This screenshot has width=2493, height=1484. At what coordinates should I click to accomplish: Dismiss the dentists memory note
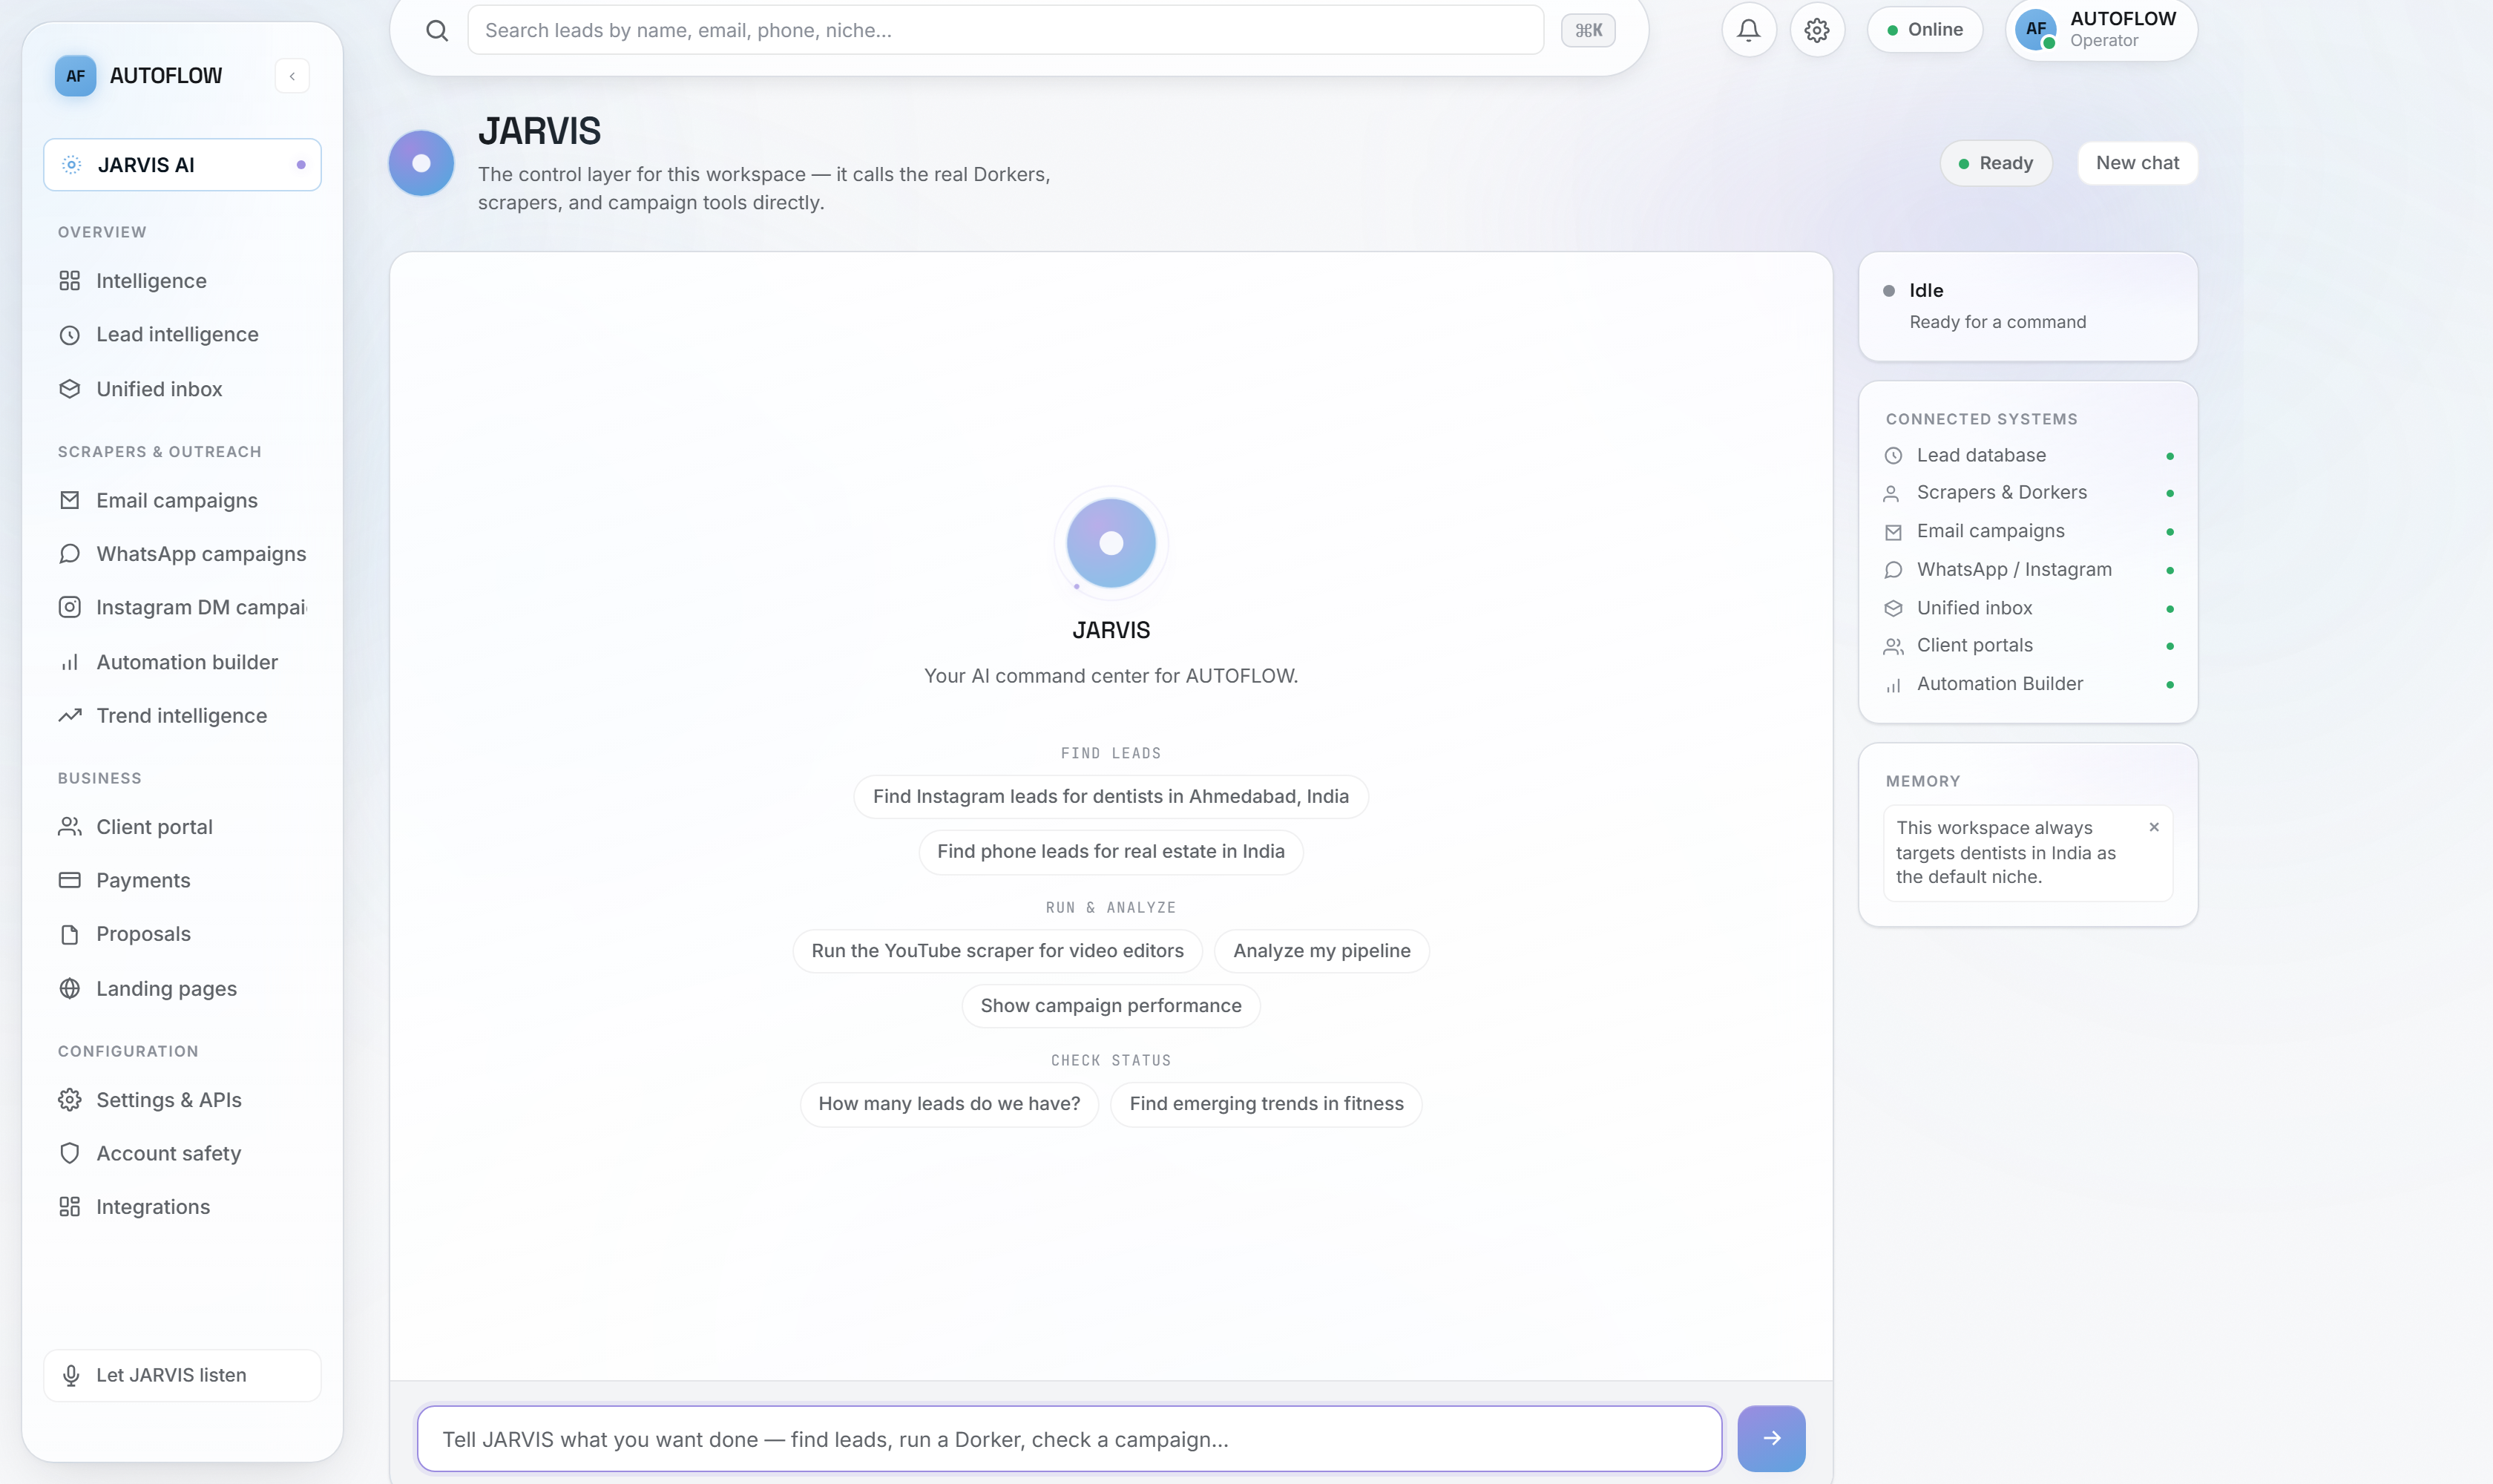(2154, 827)
